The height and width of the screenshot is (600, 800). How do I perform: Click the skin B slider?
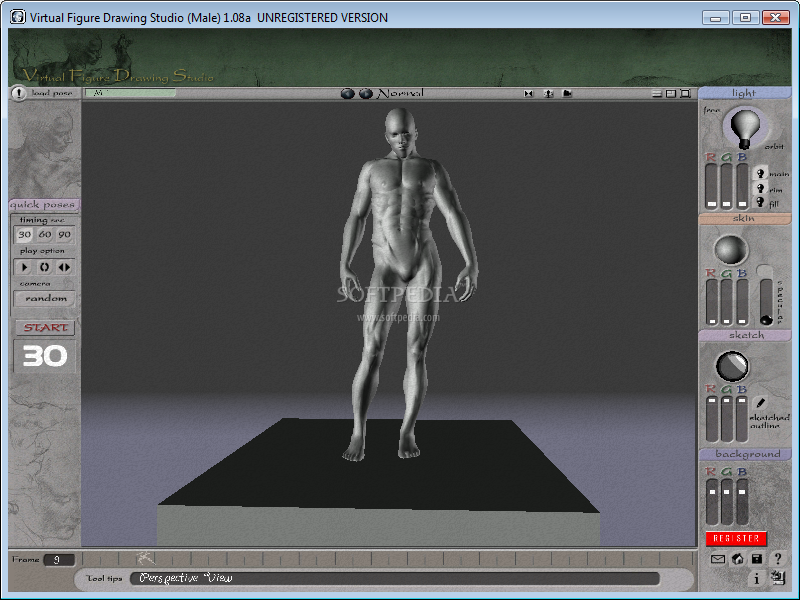click(x=742, y=302)
